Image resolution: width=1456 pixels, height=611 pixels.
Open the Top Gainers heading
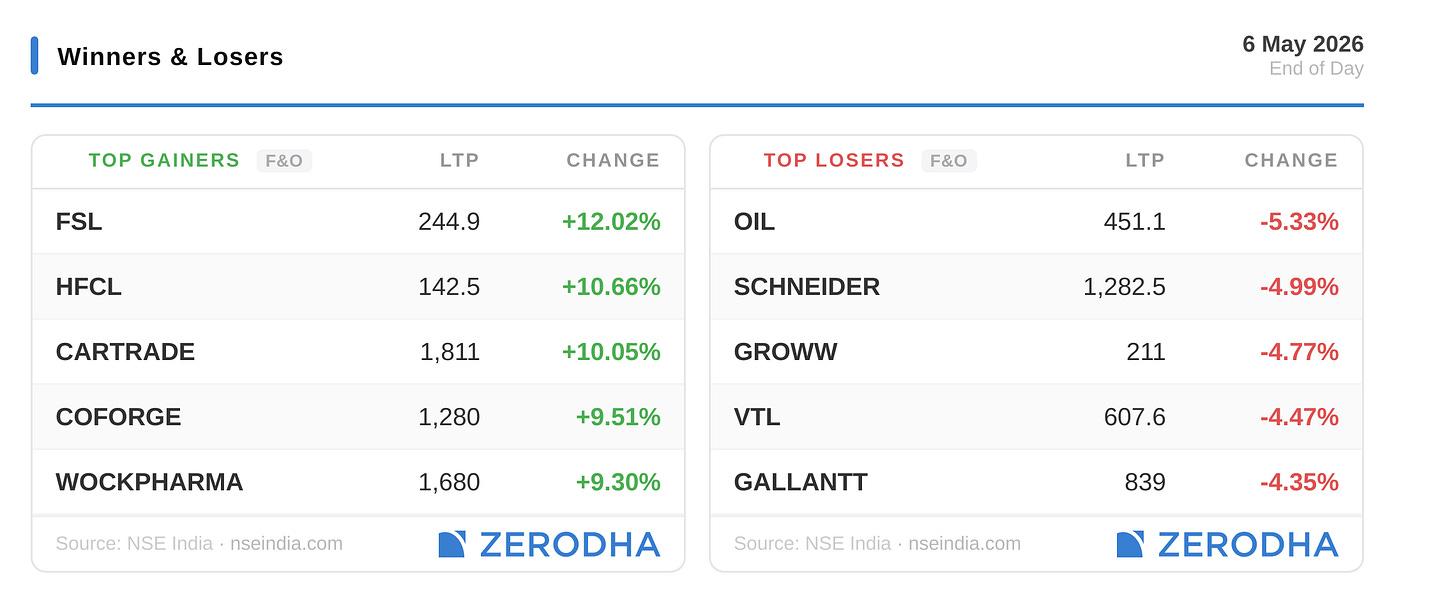click(x=164, y=161)
